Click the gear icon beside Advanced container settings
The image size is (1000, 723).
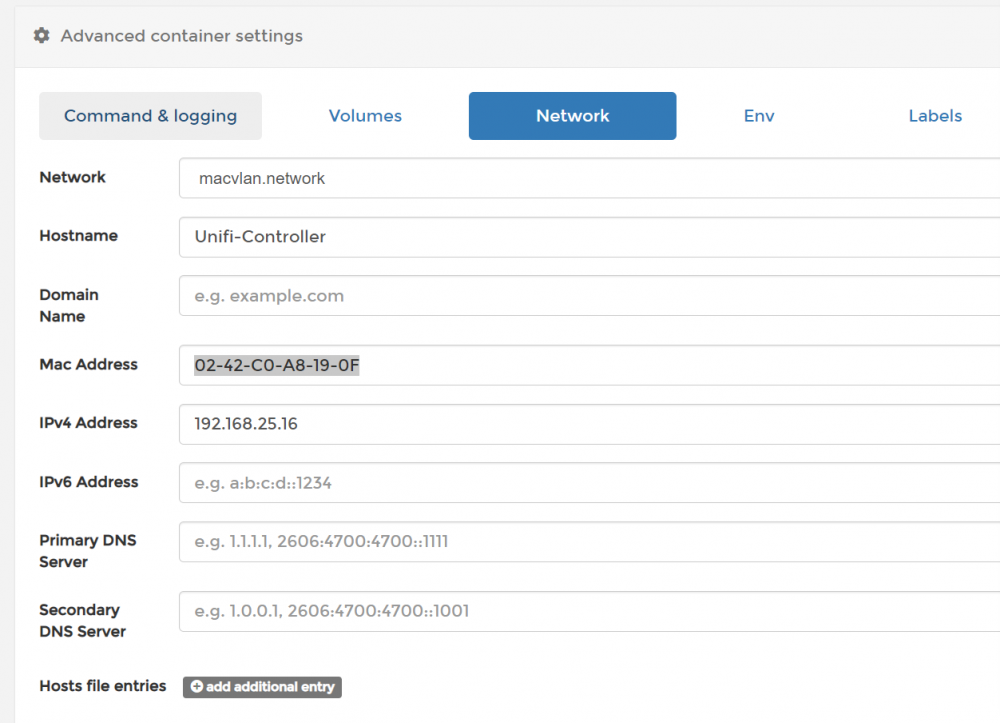[41, 36]
